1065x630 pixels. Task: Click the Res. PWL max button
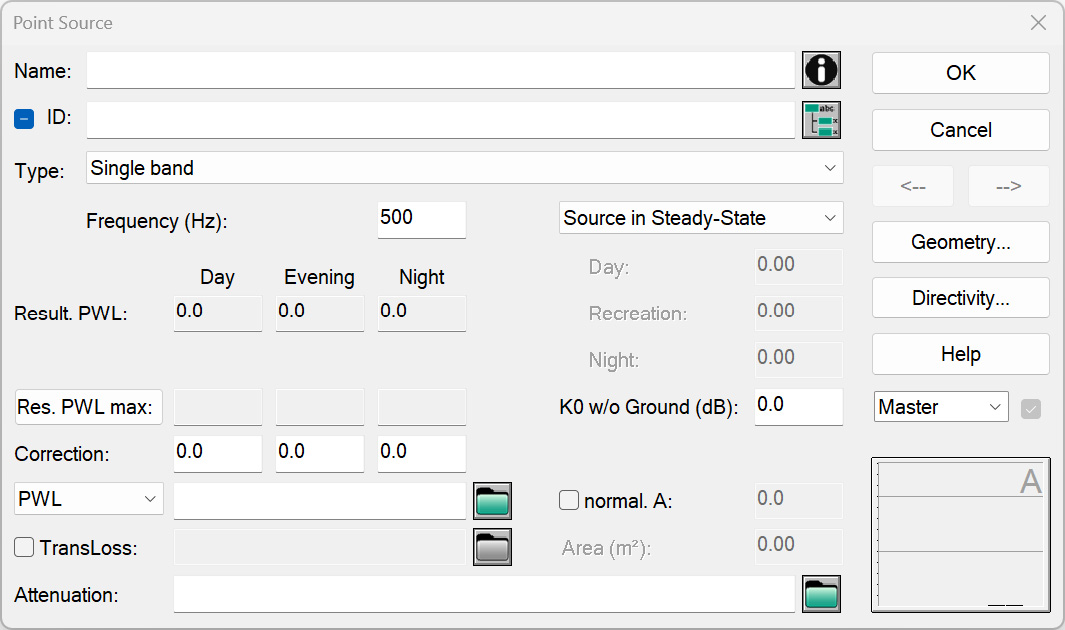point(89,407)
